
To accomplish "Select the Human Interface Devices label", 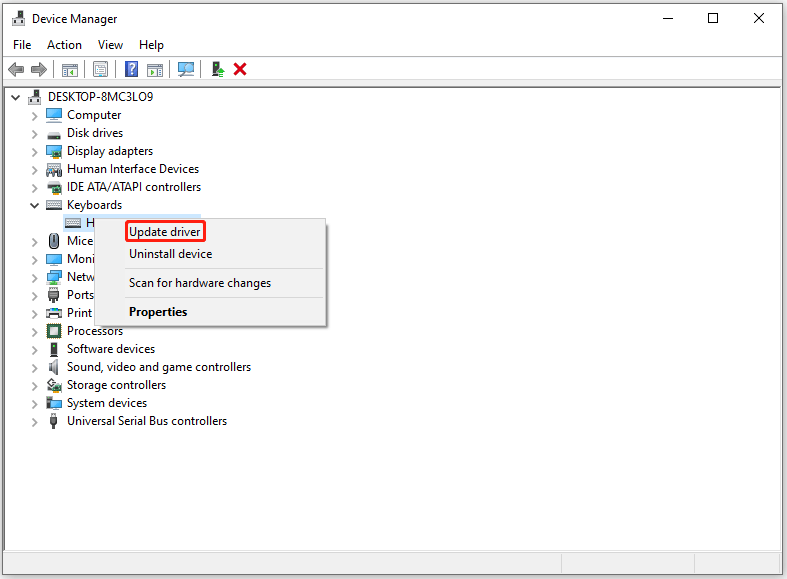I will (133, 169).
